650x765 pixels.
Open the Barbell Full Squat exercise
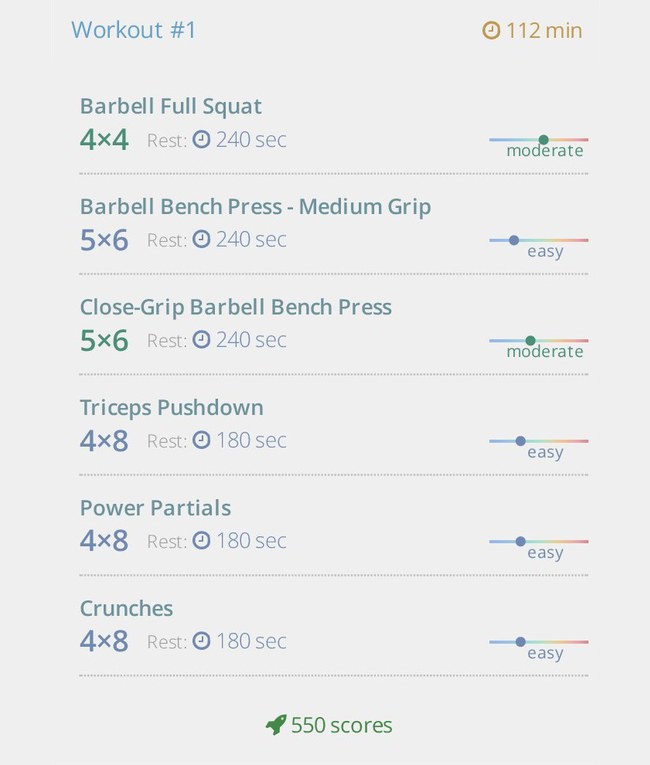point(171,107)
